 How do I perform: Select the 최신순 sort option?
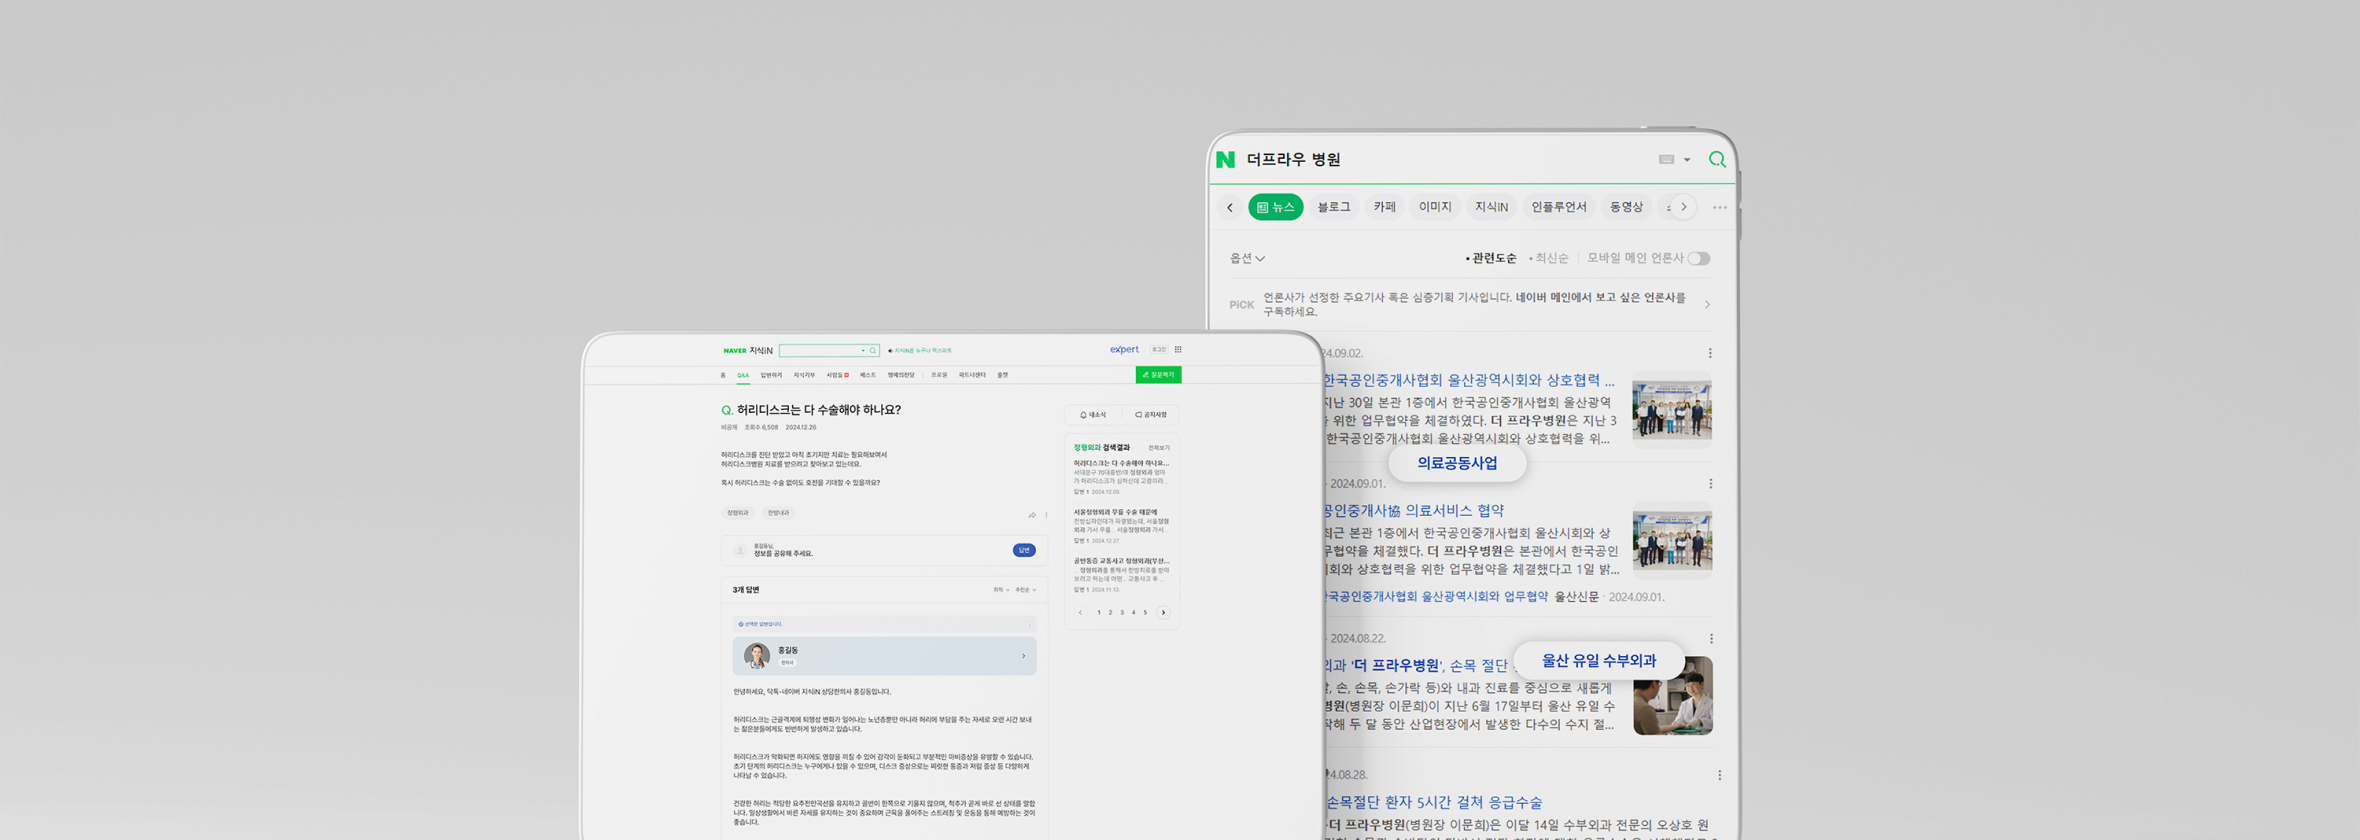(1551, 259)
